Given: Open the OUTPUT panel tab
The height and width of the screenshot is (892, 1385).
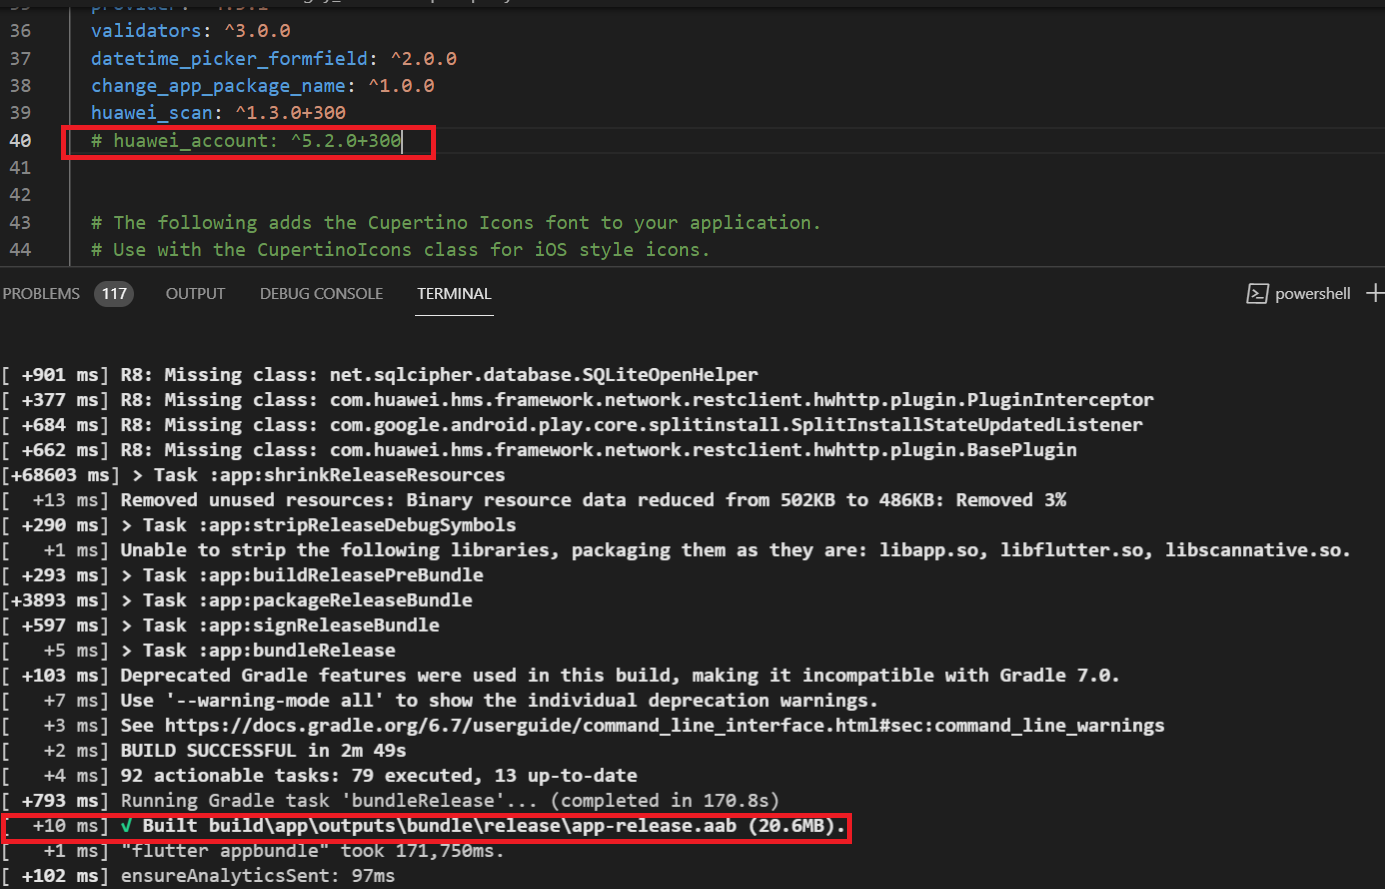Looking at the screenshot, I should click(x=195, y=293).
